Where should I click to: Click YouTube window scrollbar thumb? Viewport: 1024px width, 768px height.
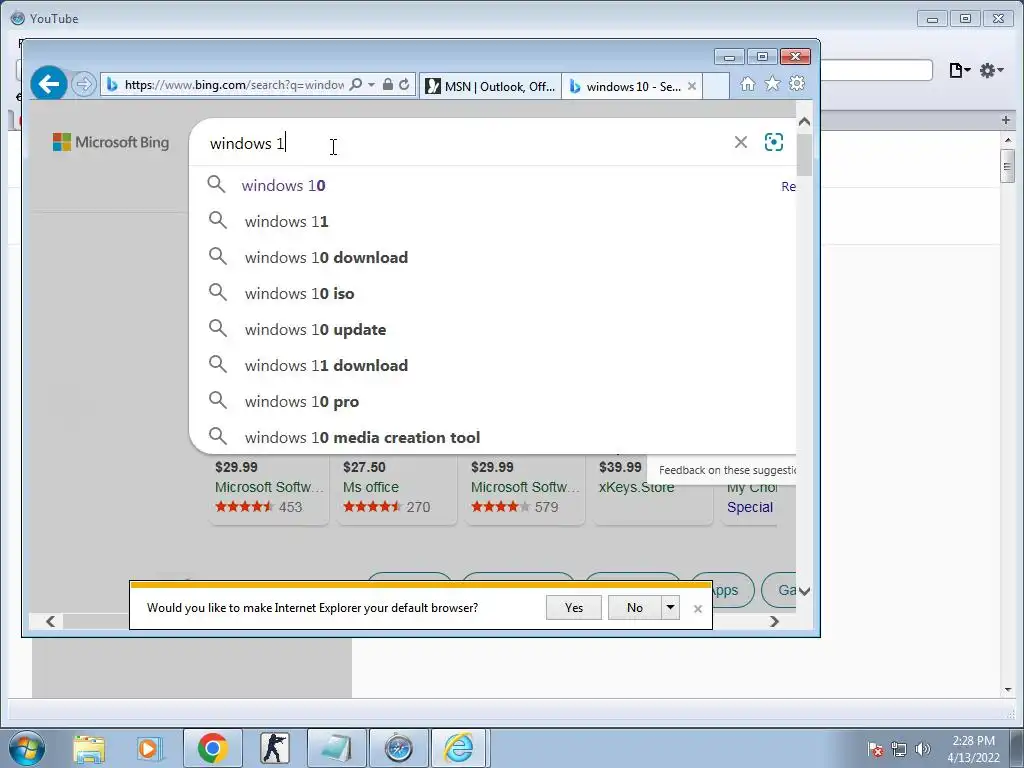tap(1008, 166)
